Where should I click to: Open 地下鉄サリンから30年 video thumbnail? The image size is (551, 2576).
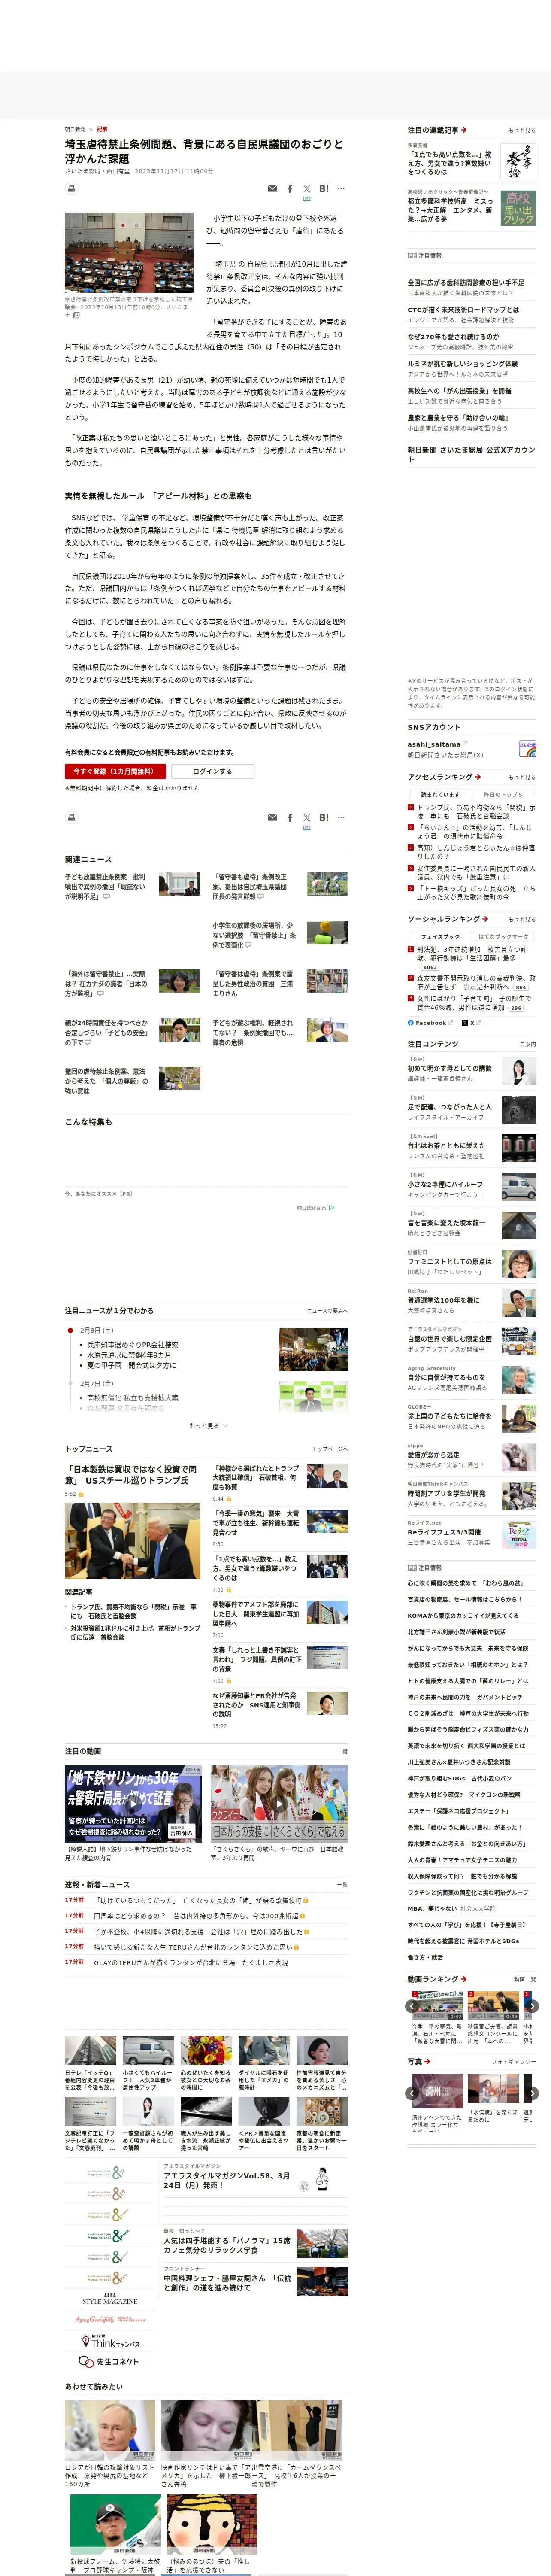pyautogui.click(x=133, y=1804)
